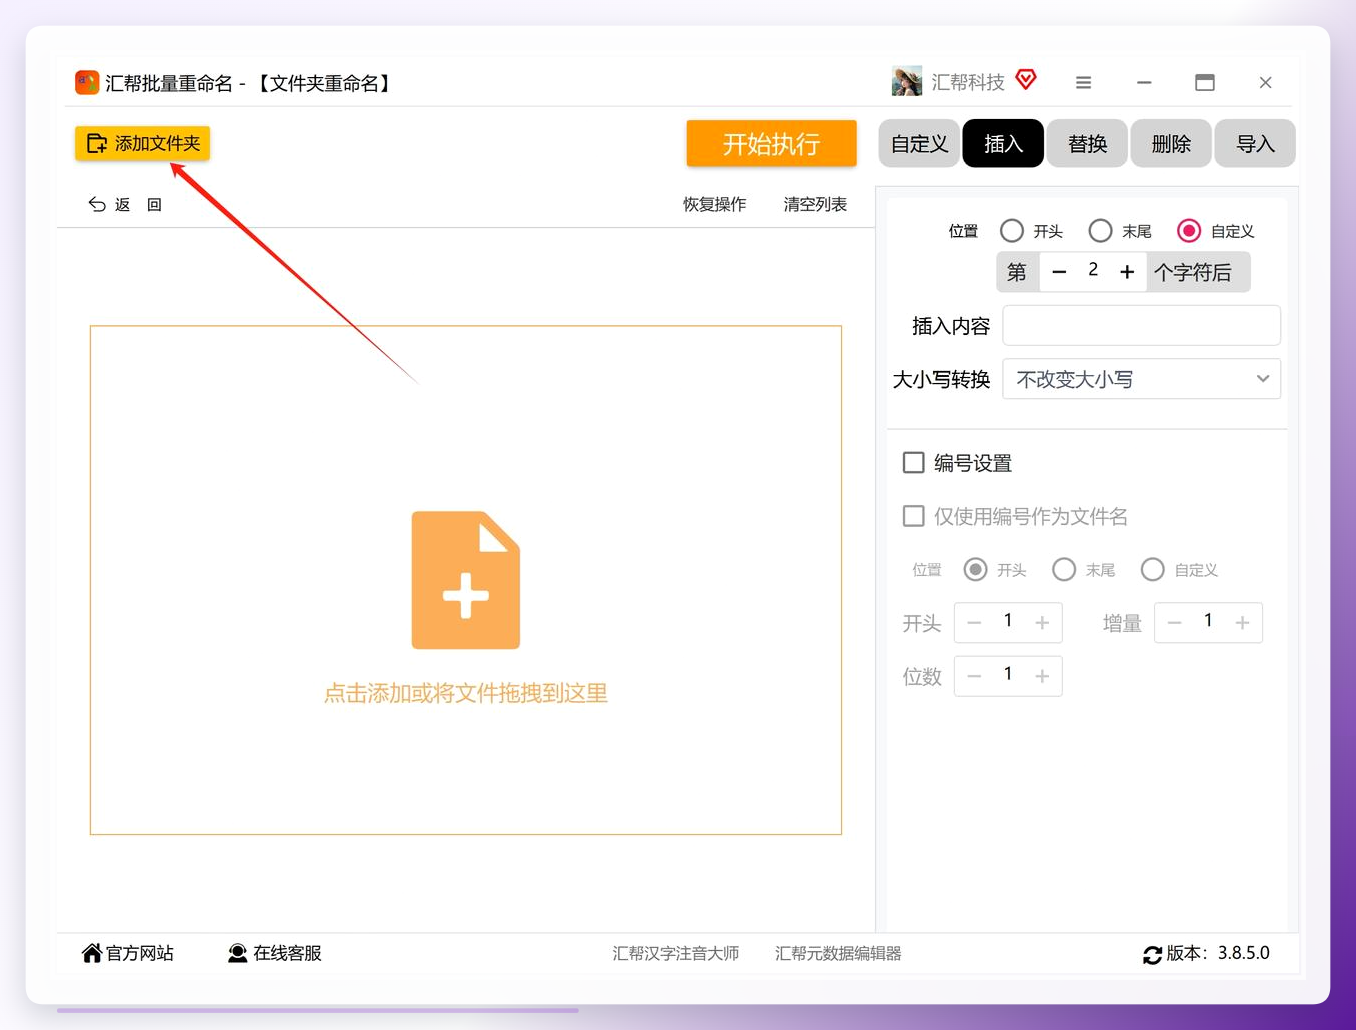Click the 版本: 3.8.5.0 label
1356x1030 pixels.
tap(1218, 953)
